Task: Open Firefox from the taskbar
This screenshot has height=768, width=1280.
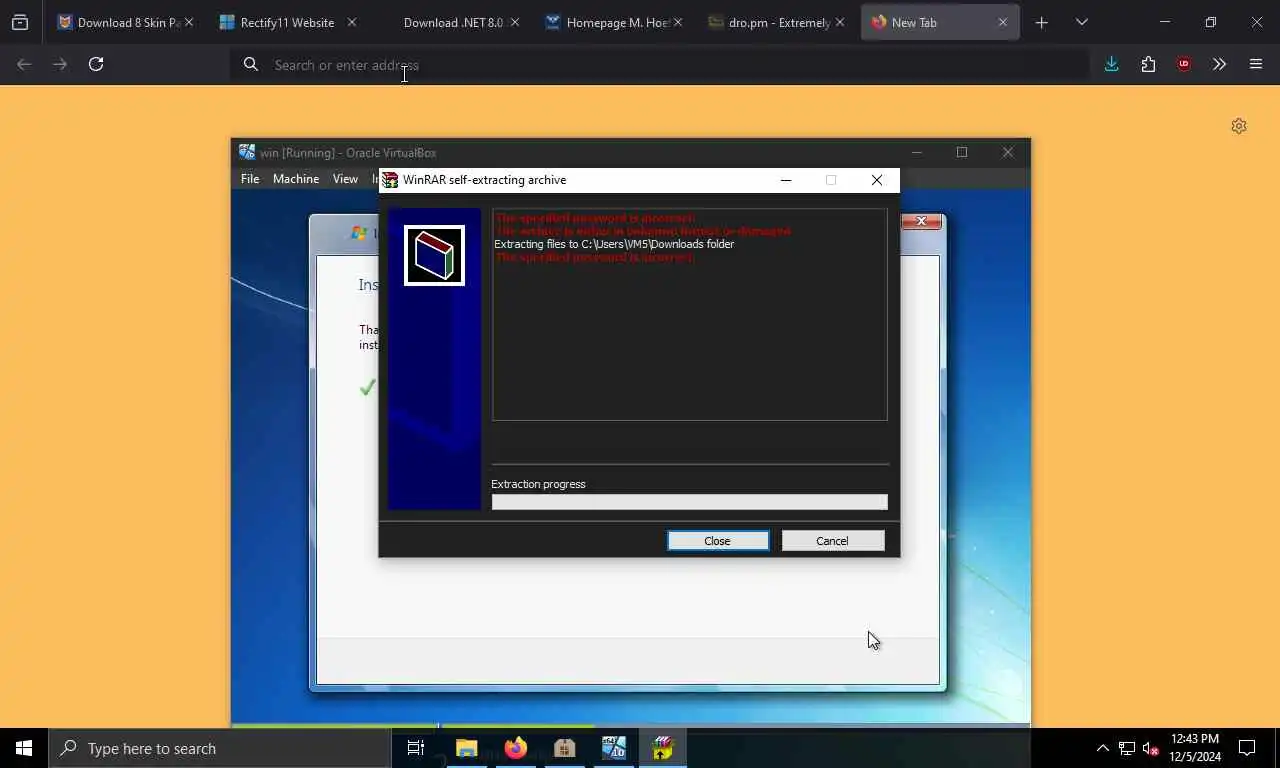Action: click(516, 748)
